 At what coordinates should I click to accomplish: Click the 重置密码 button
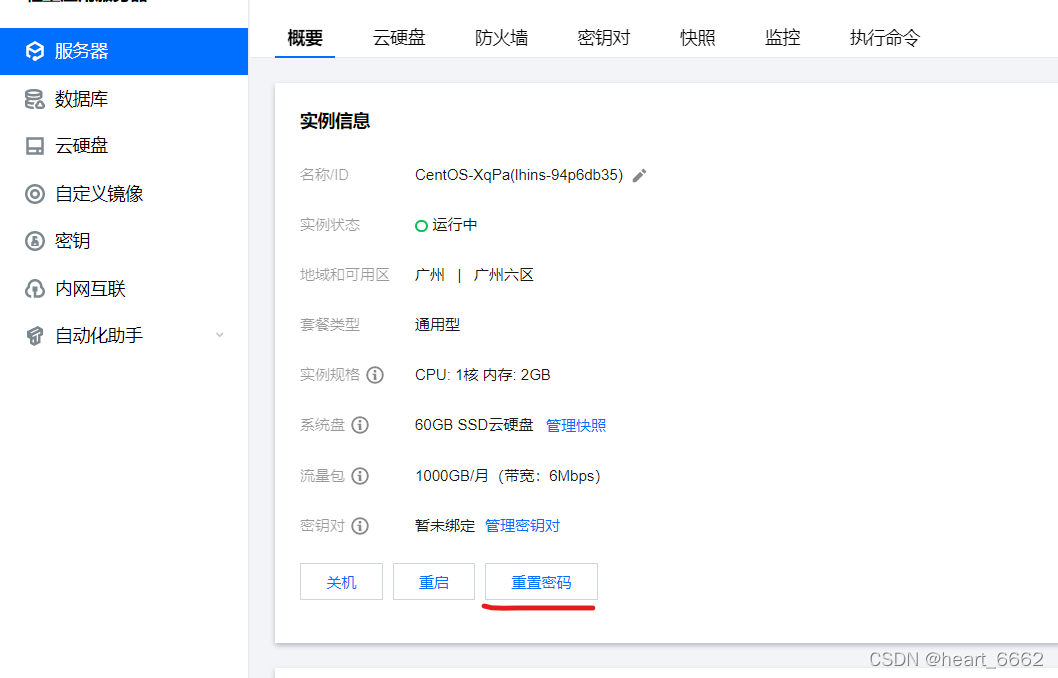coord(541,582)
